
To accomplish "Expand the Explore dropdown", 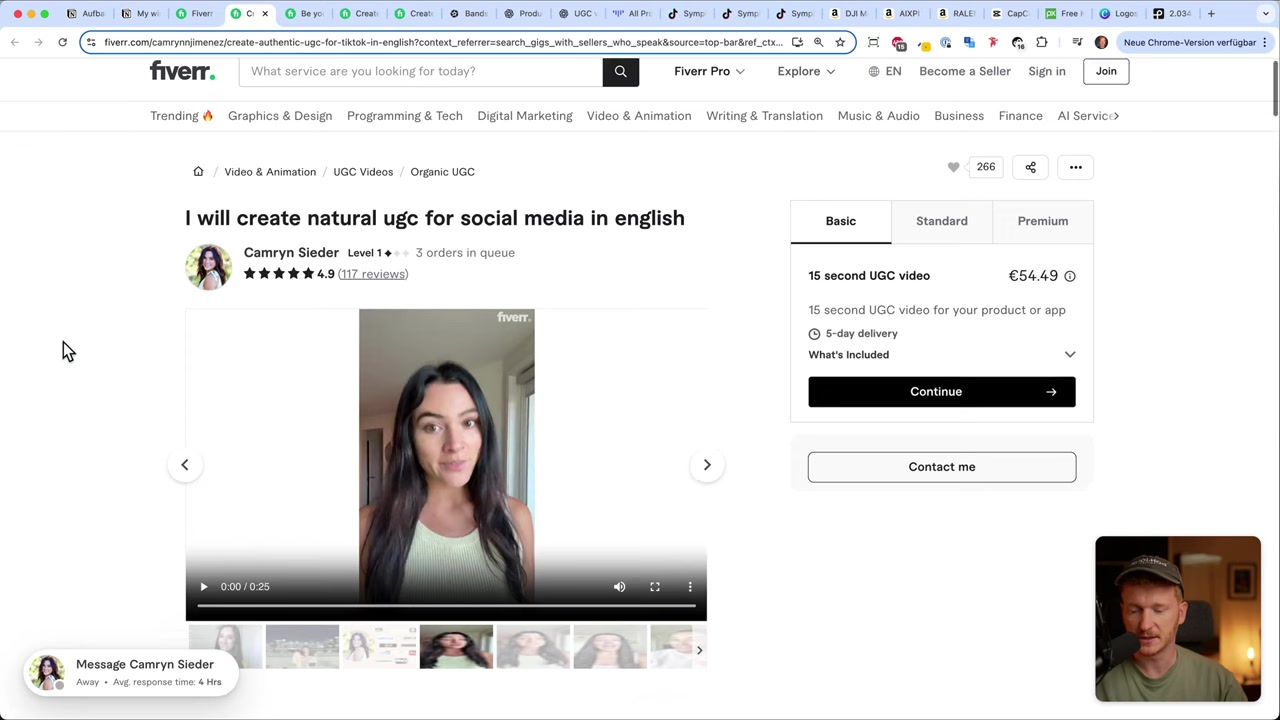I will click(806, 71).
